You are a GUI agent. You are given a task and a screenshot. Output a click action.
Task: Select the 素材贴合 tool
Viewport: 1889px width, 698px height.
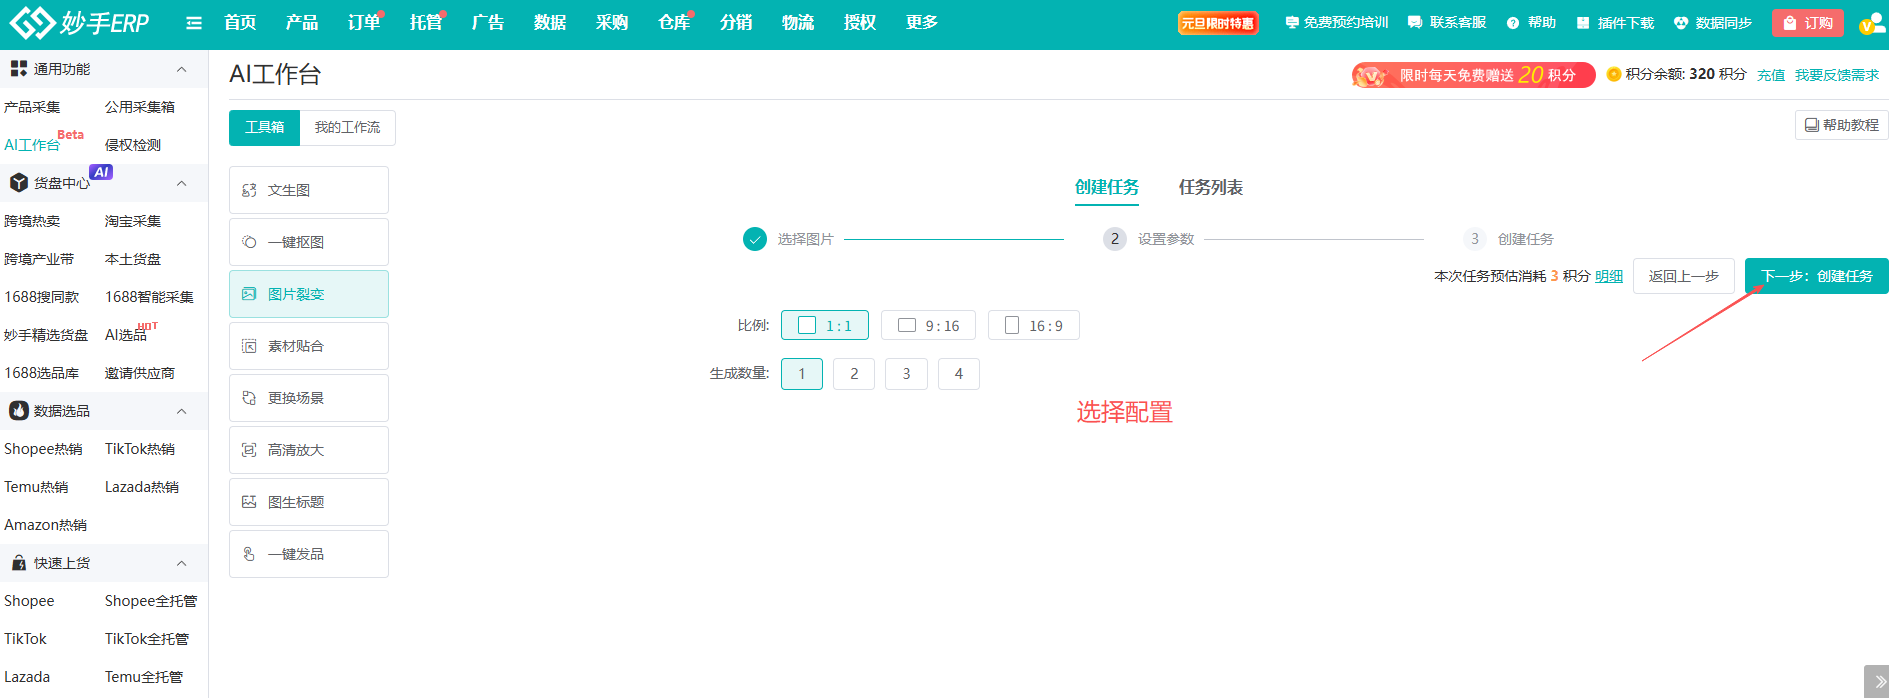point(308,346)
